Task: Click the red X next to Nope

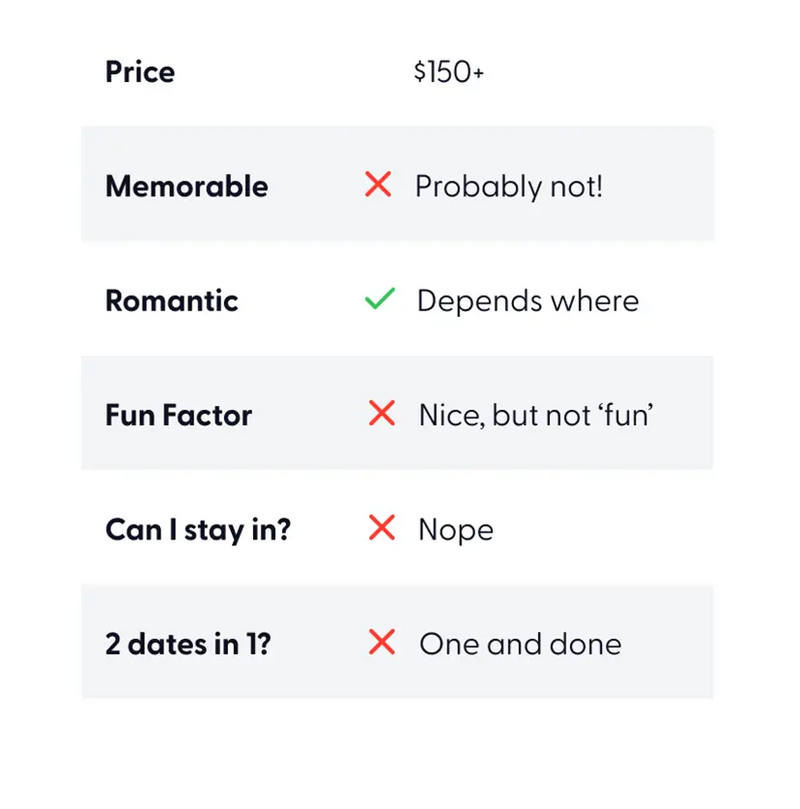Action: [x=382, y=527]
